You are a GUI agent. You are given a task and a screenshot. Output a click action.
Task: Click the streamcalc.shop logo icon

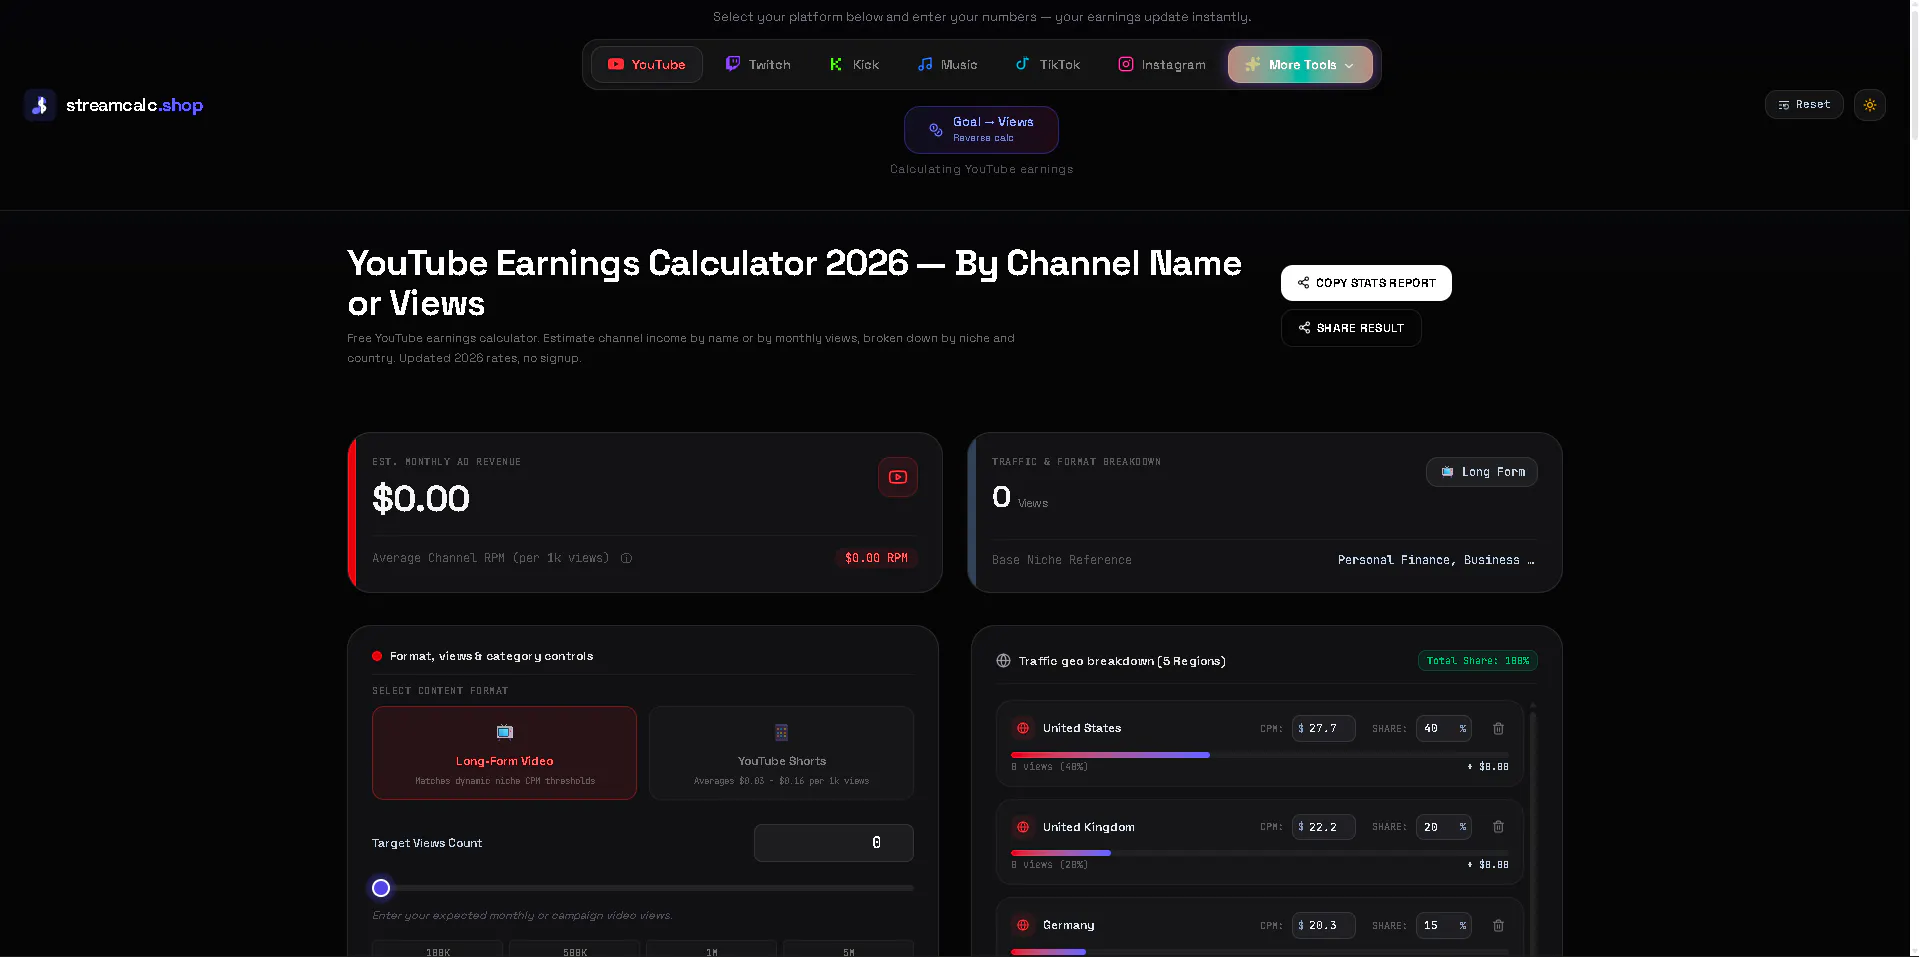pyautogui.click(x=40, y=105)
